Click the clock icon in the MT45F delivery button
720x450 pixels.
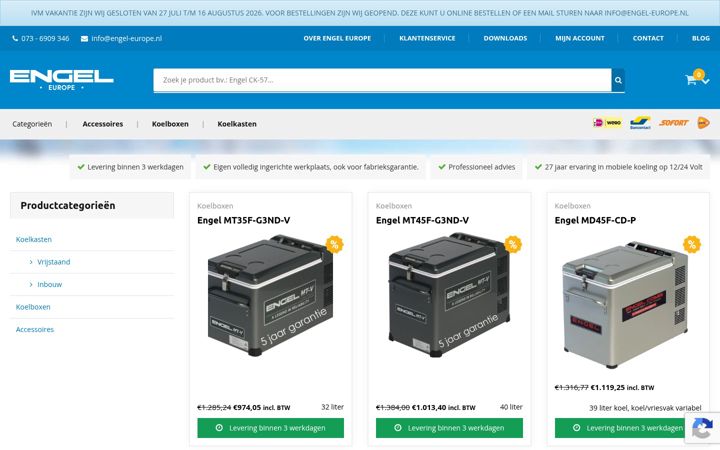pos(398,428)
